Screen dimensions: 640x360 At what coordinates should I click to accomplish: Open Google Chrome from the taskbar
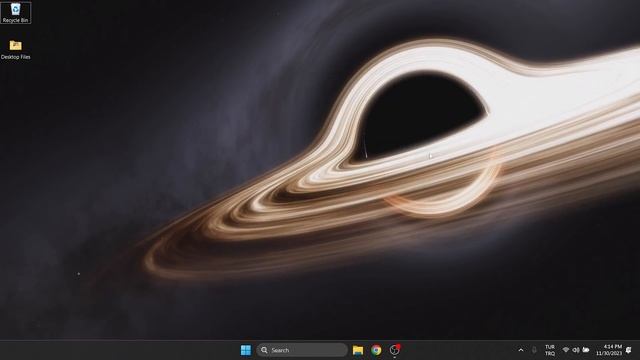(x=376, y=350)
